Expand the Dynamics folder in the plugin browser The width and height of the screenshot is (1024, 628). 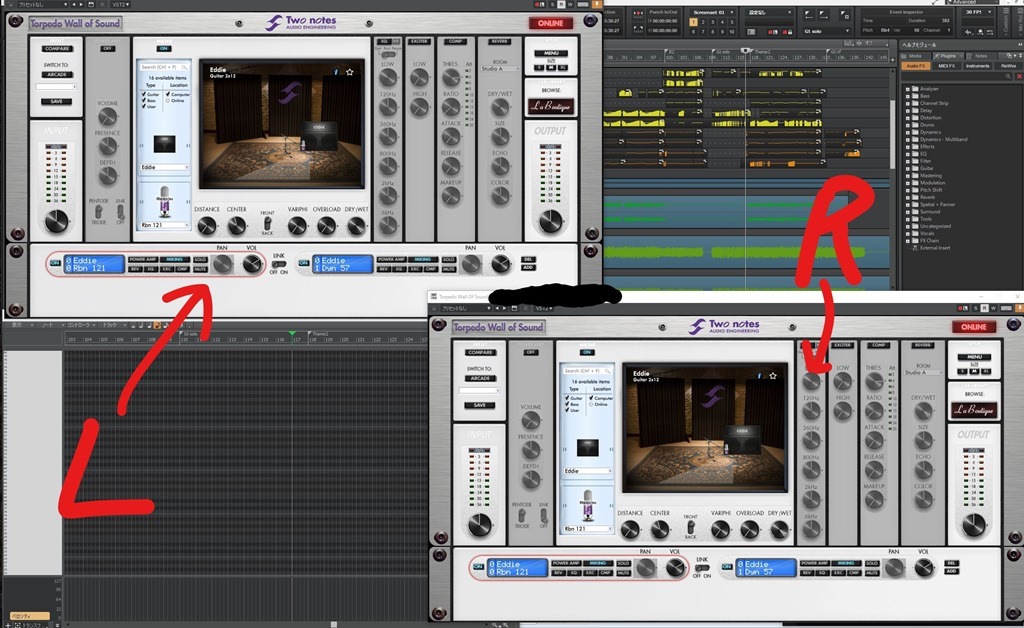pos(908,132)
